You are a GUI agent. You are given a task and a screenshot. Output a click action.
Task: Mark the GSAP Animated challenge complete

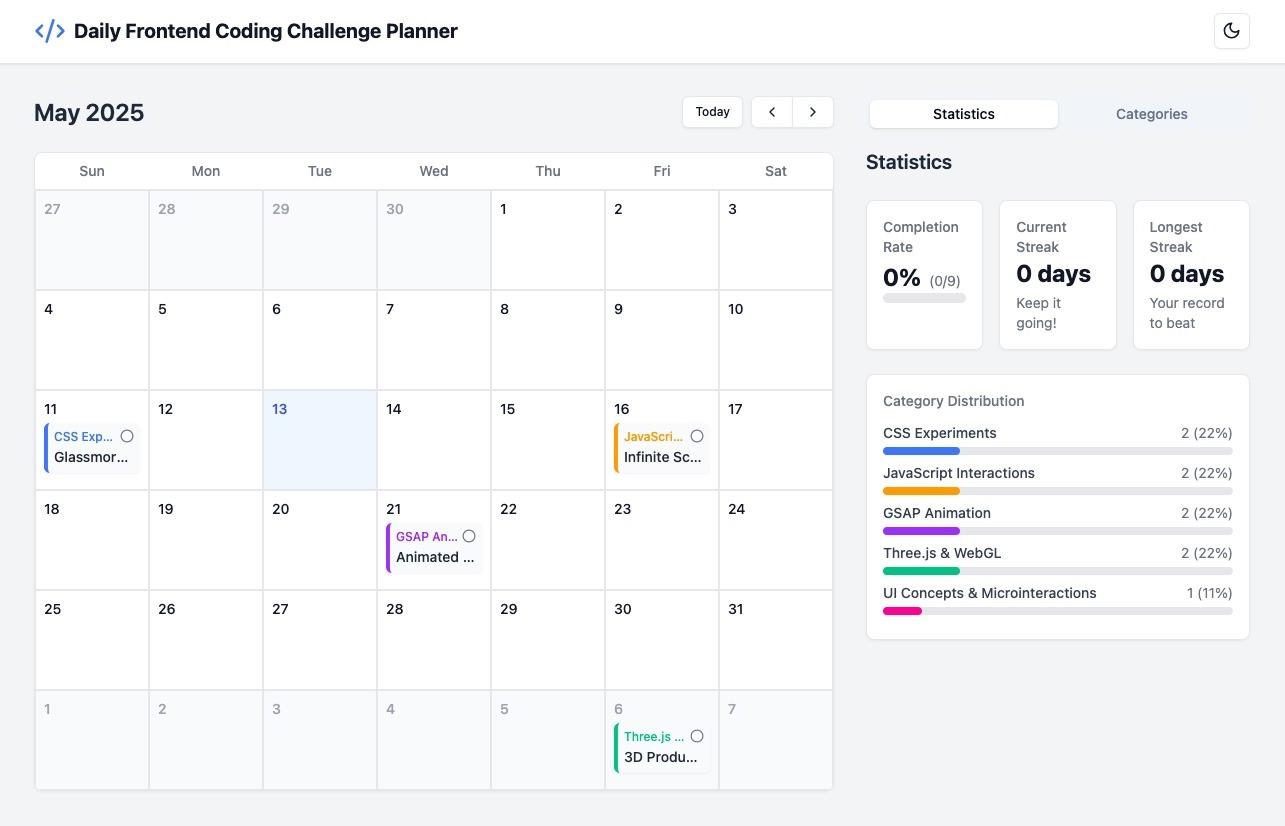tap(469, 536)
